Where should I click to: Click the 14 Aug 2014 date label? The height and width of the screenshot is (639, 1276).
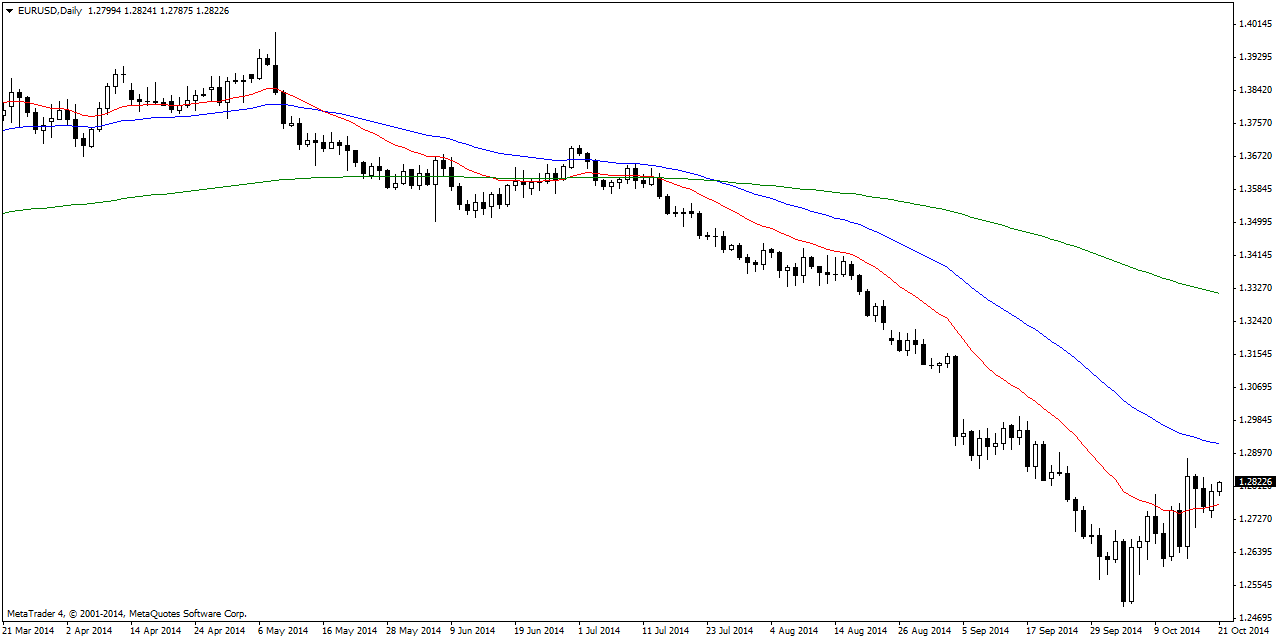click(860, 631)
